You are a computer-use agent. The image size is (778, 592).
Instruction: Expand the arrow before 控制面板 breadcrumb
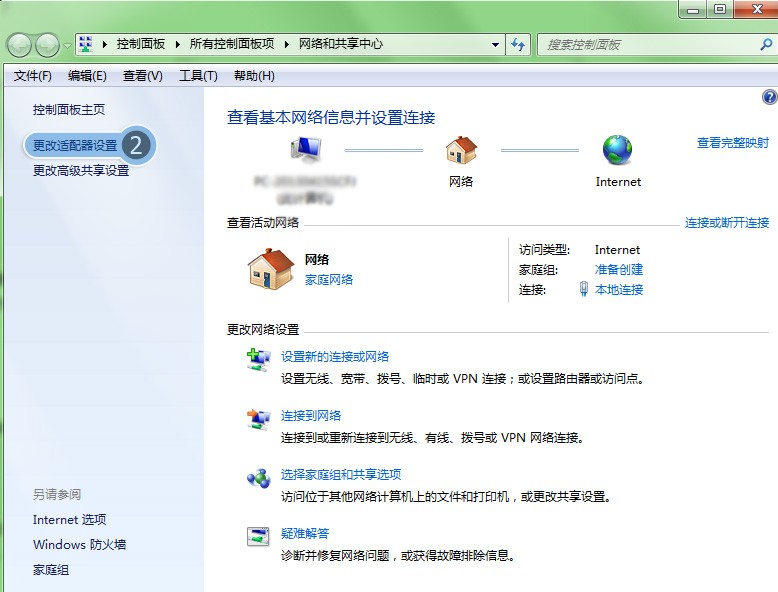pos(105,44)
